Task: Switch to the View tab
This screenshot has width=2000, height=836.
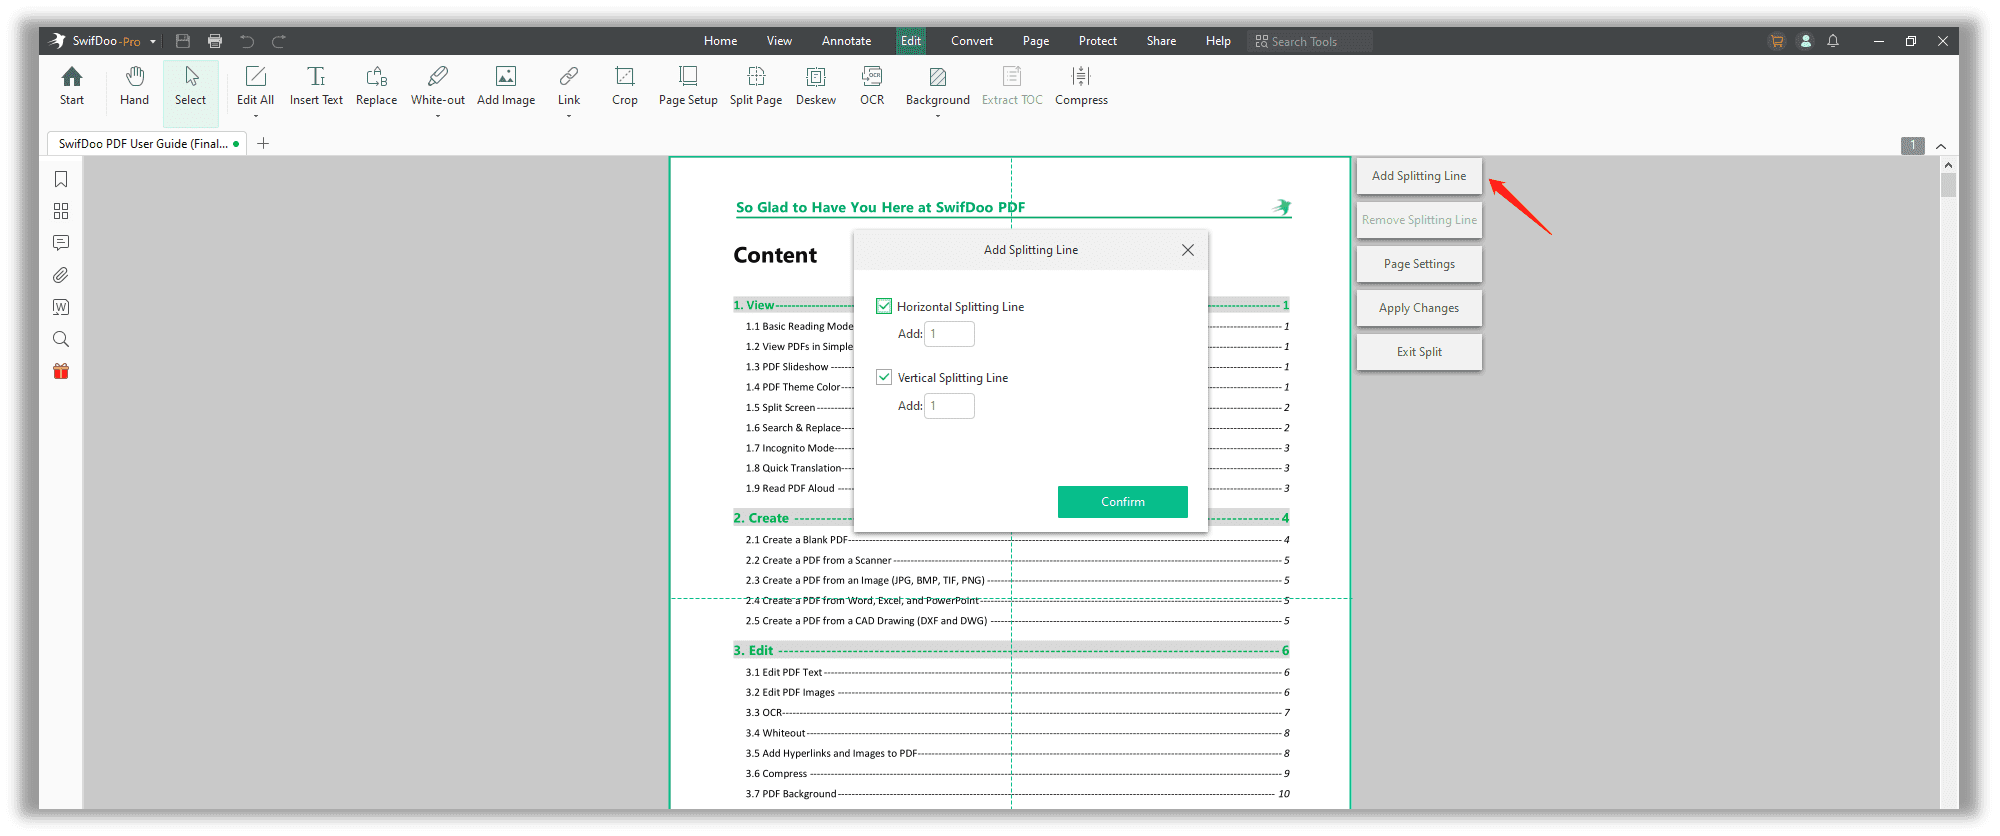Action: pos(779,41)
